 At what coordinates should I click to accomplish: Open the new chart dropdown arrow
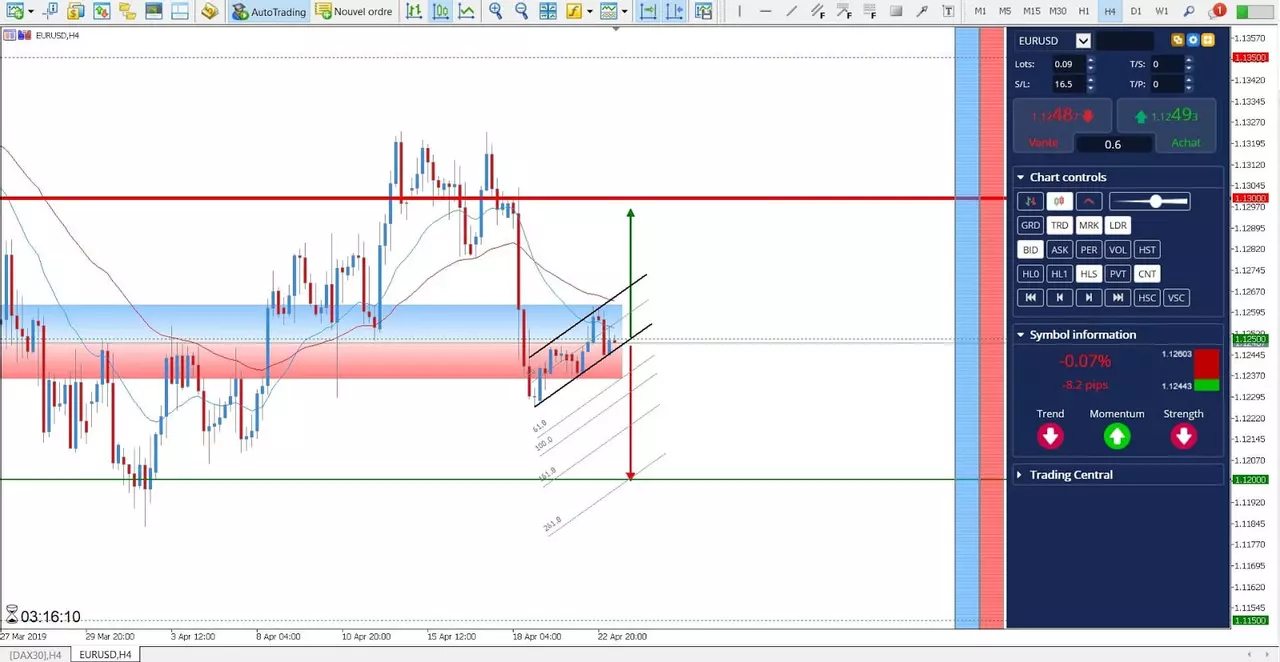[x=32, y=11]
